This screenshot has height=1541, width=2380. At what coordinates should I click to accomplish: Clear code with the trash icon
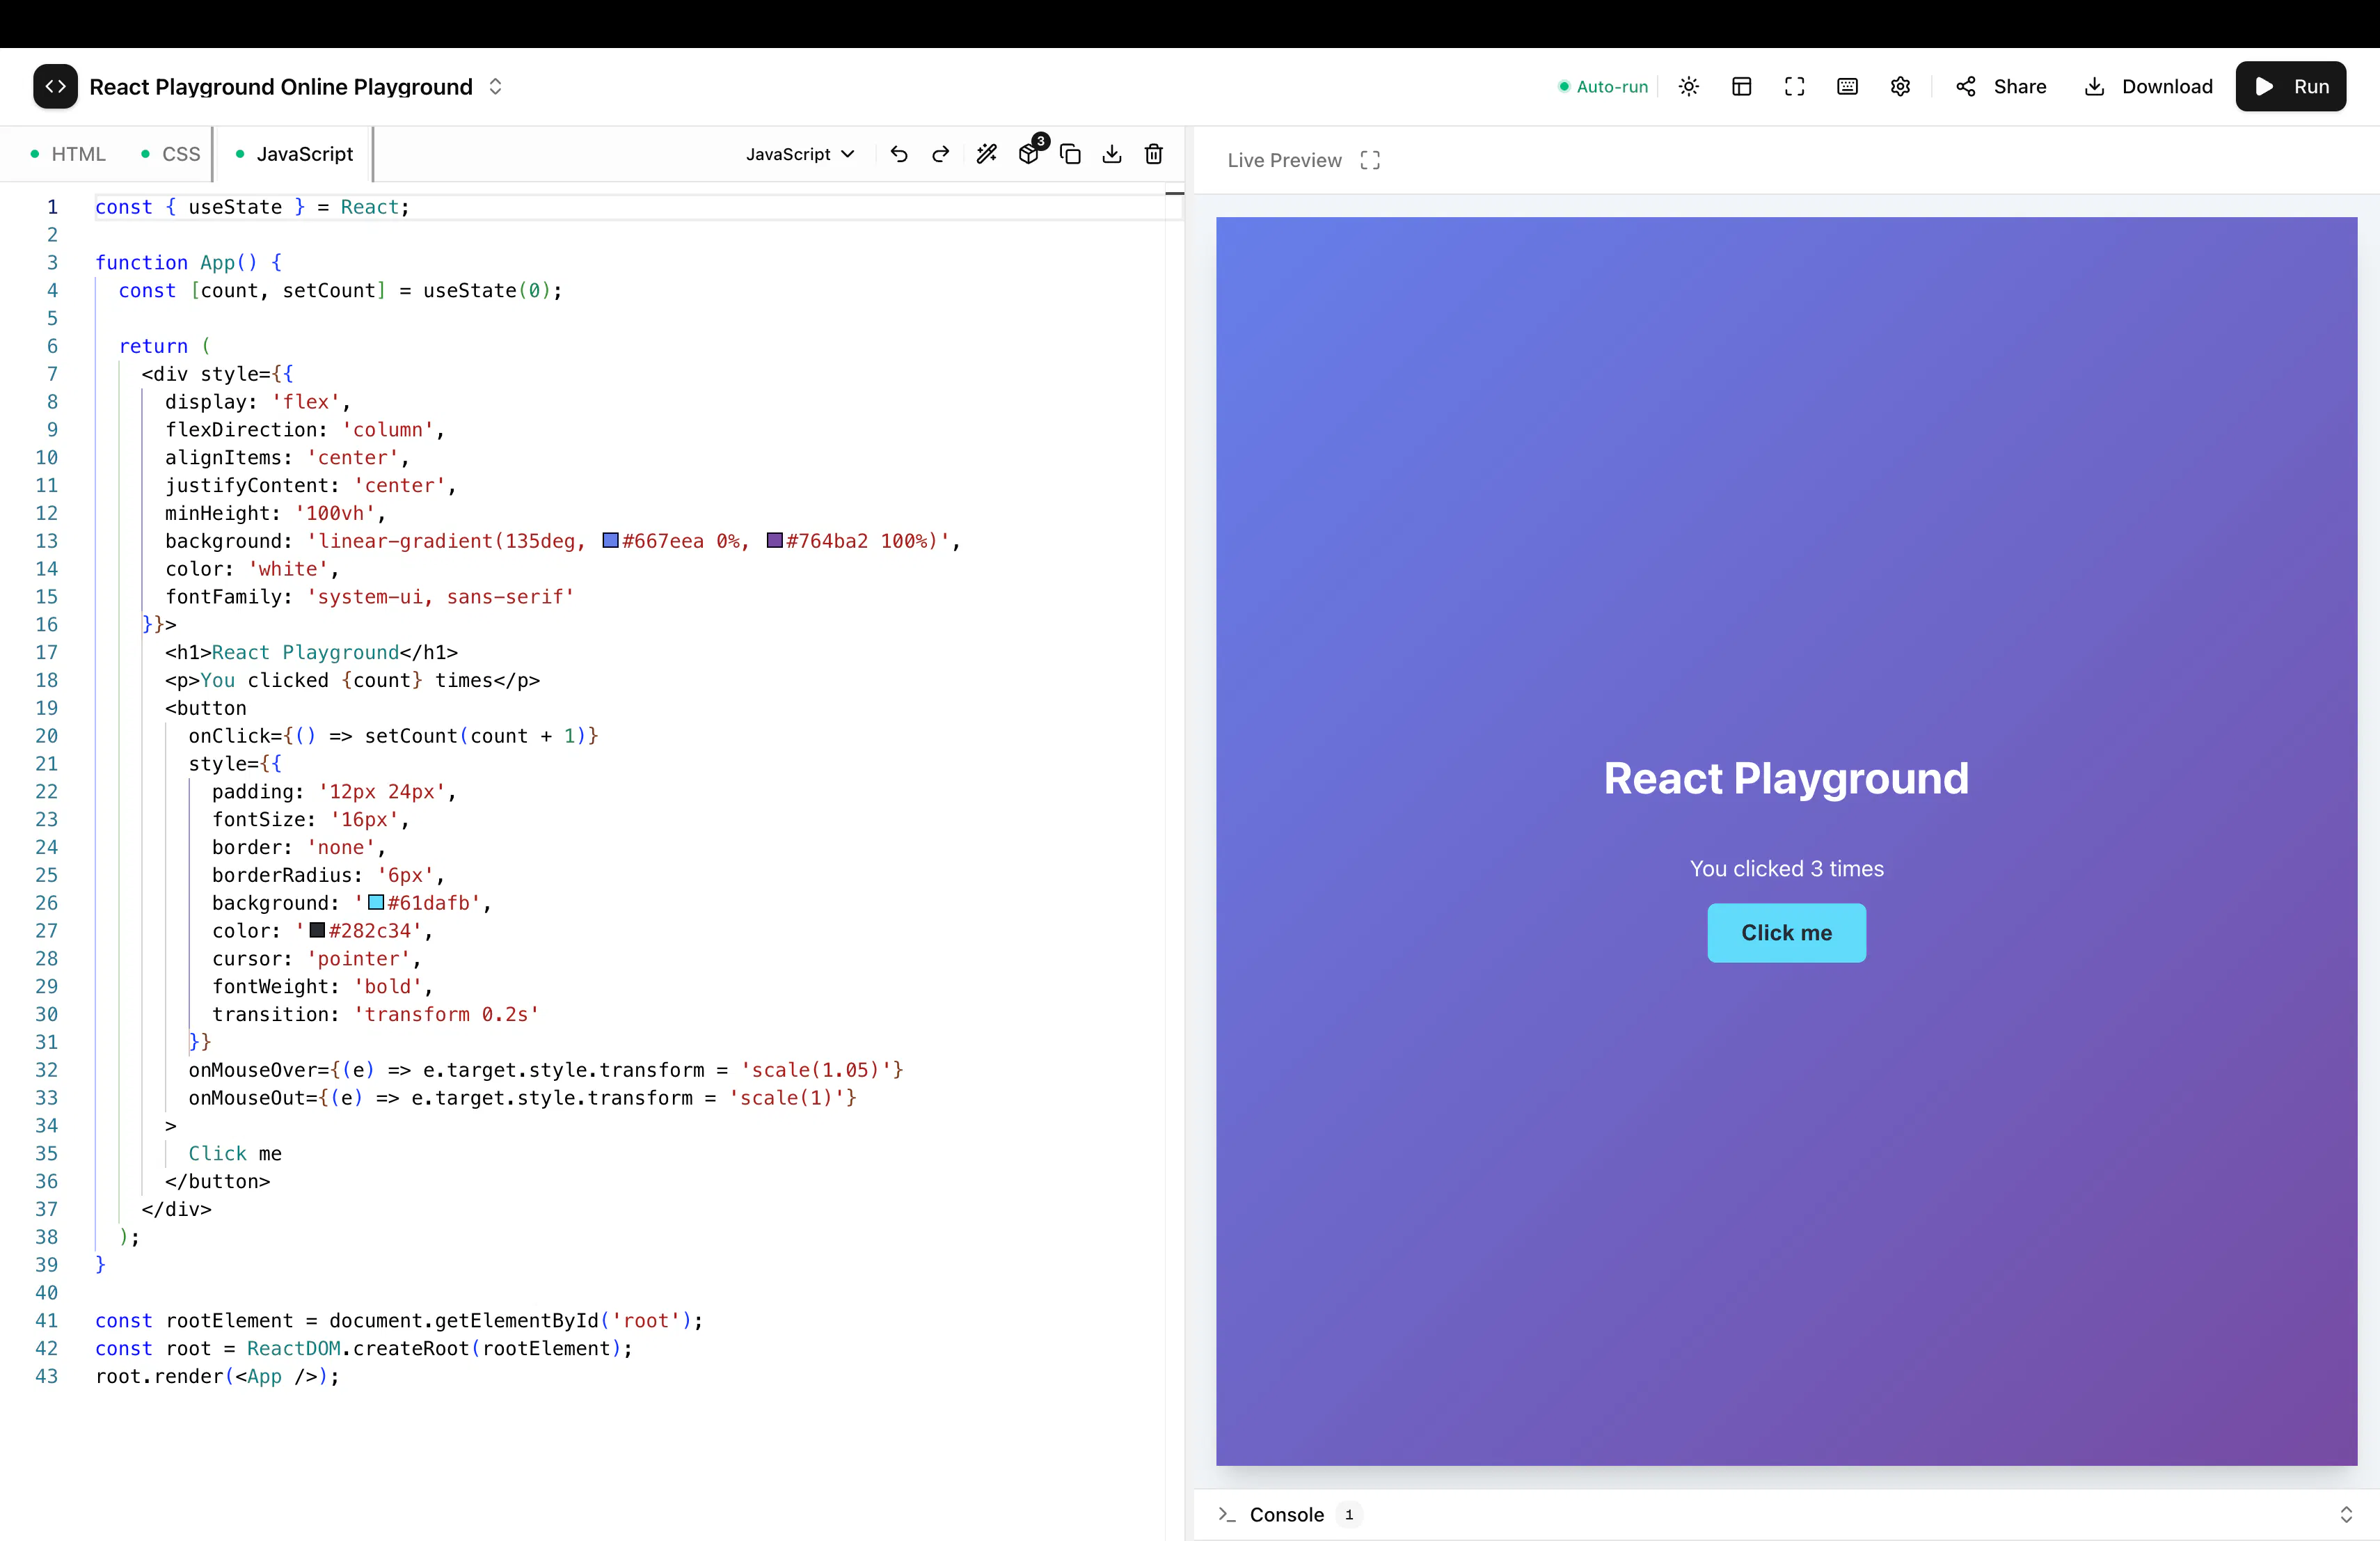pyautogui.click(x=1154, y=154)
